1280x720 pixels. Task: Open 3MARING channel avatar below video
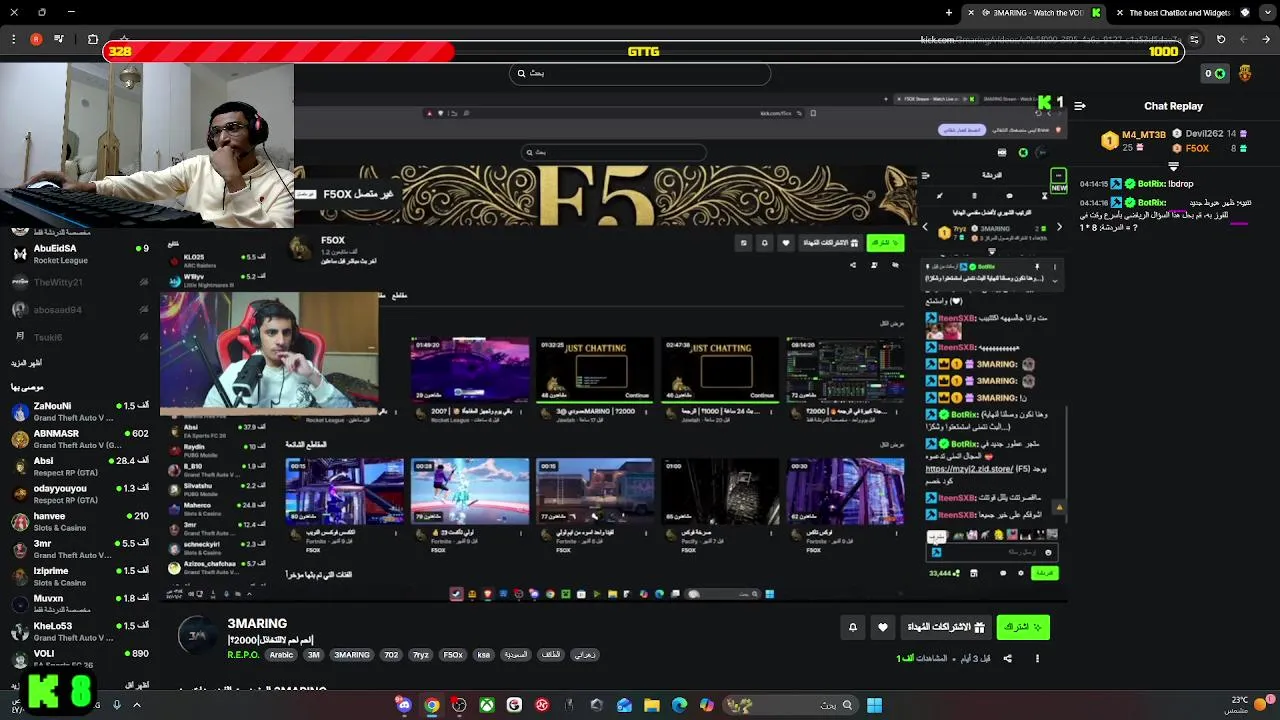(198, 636)
